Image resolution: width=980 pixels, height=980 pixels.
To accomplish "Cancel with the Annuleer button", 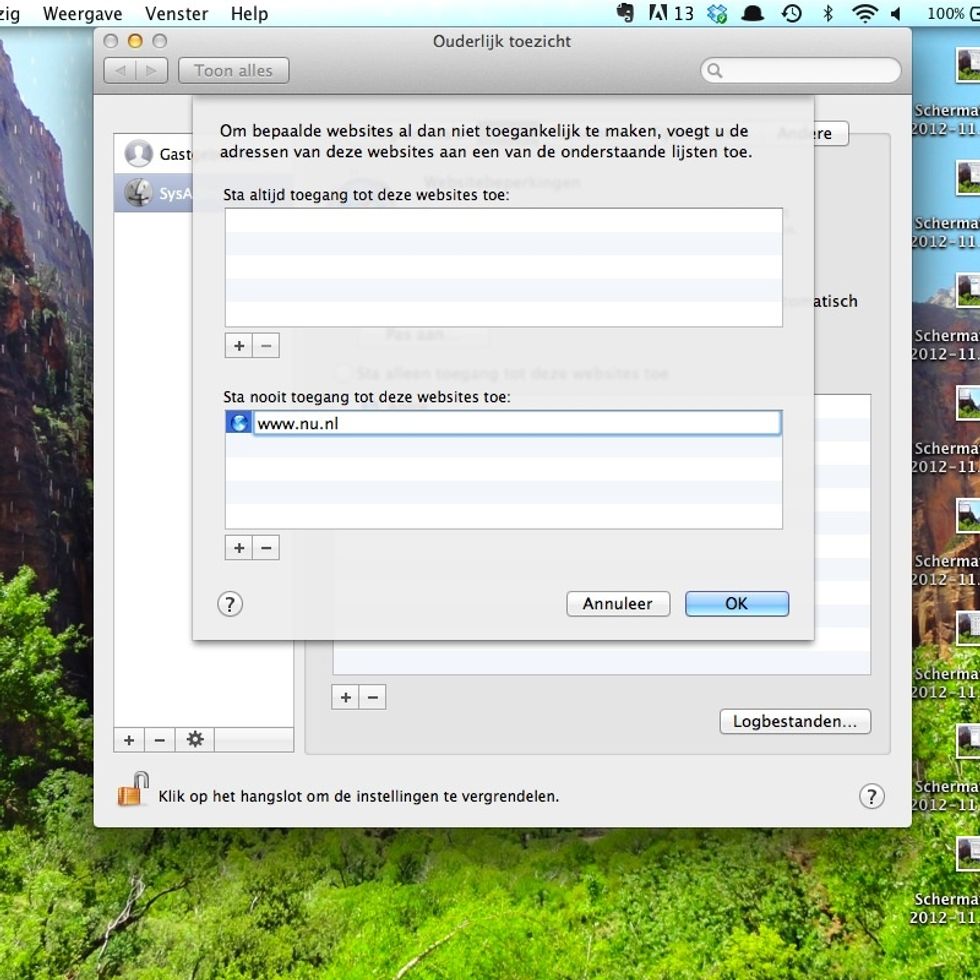I will point(618,604).
